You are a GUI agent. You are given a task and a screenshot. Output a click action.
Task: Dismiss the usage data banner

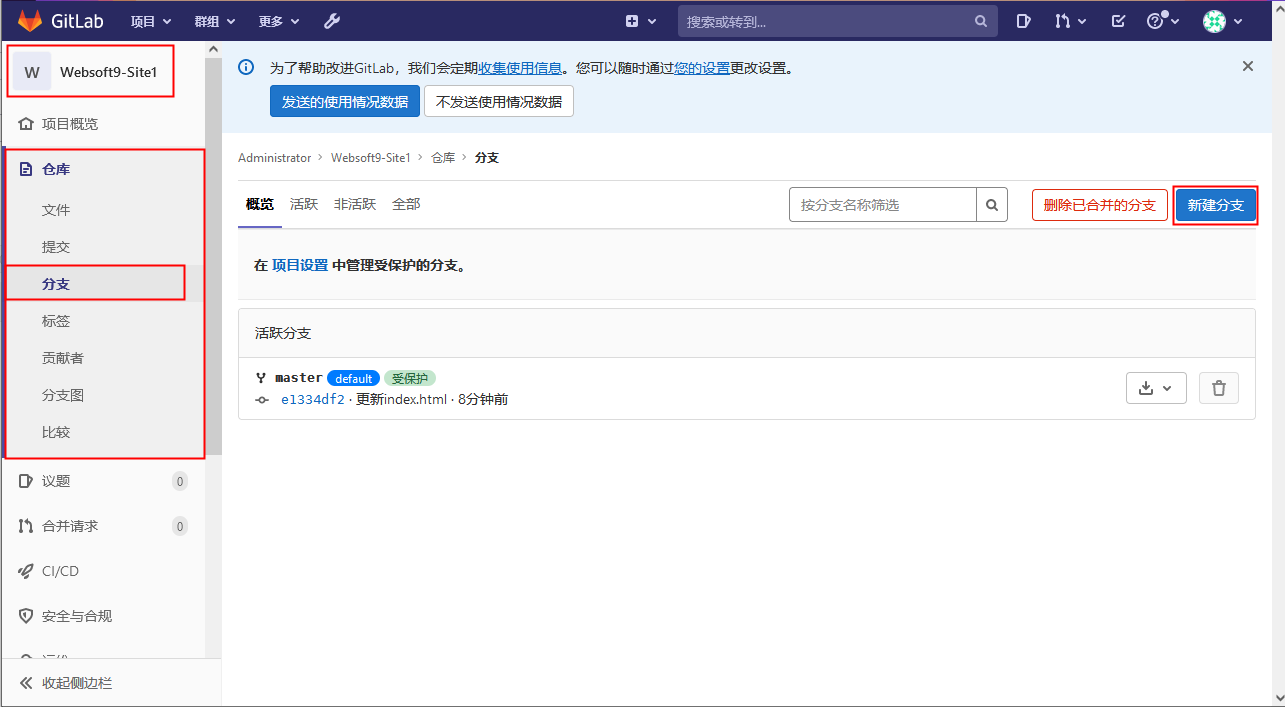click(x=1247, y=66)
